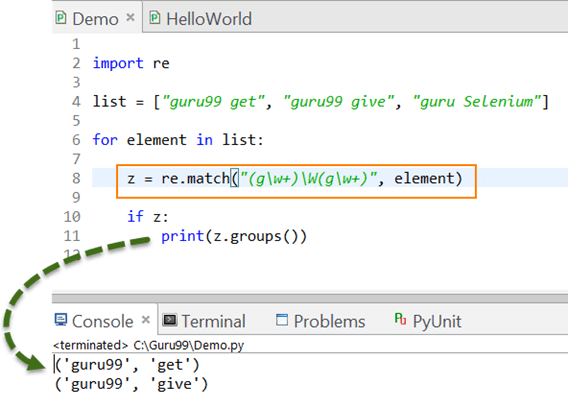Screen dimensions: 568x408
Task: Click the Demo tab Python file icon
Action: pos(61,18)
